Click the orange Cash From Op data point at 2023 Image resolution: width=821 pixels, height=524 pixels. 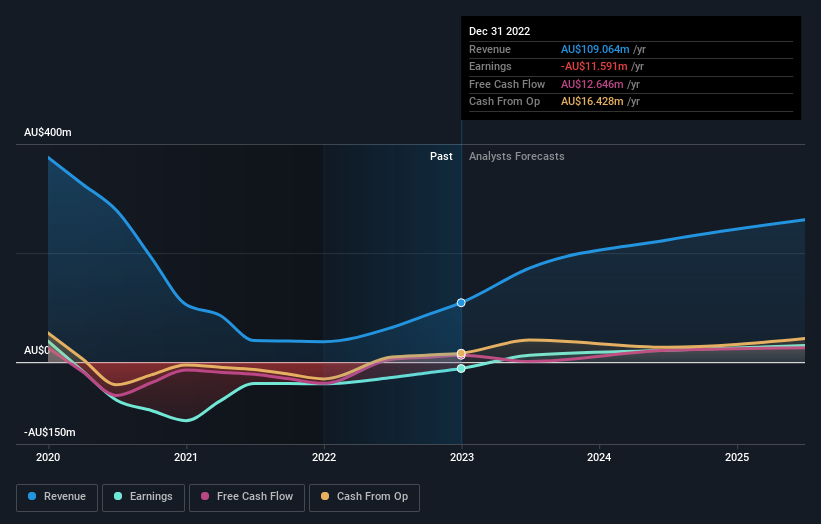pos(461,353)
